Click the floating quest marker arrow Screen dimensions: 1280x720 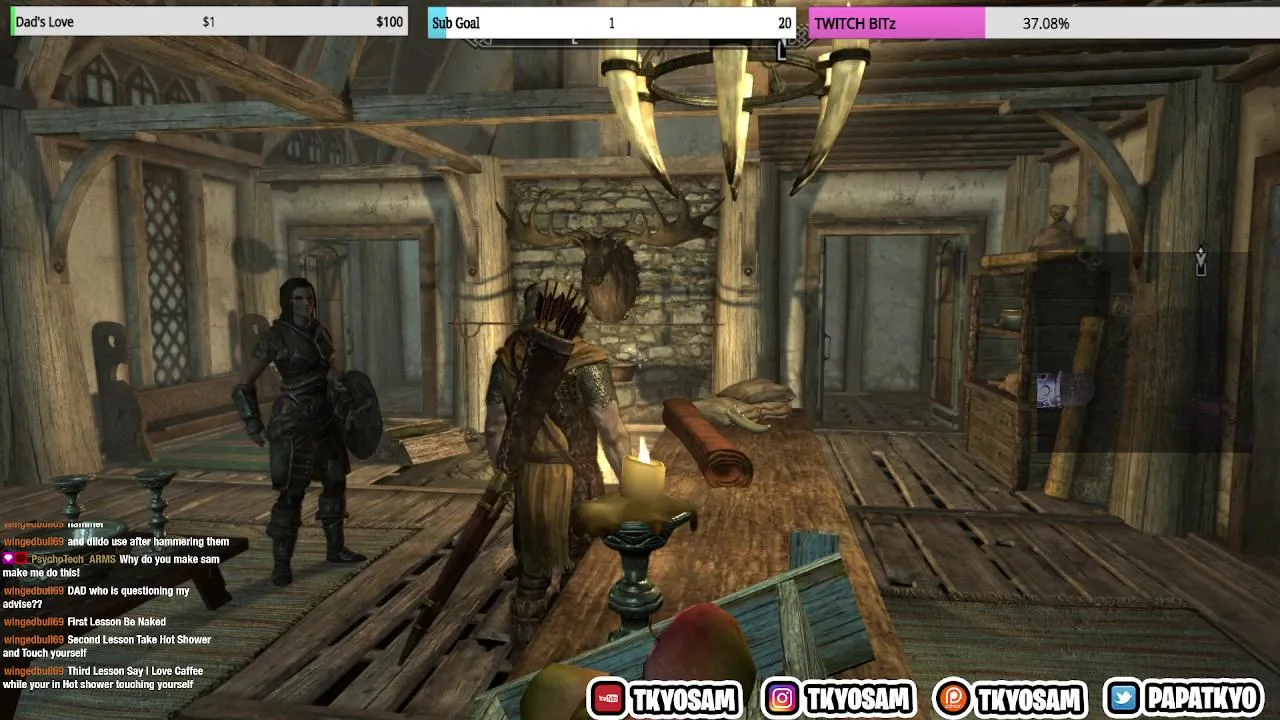click(1201, 260)
